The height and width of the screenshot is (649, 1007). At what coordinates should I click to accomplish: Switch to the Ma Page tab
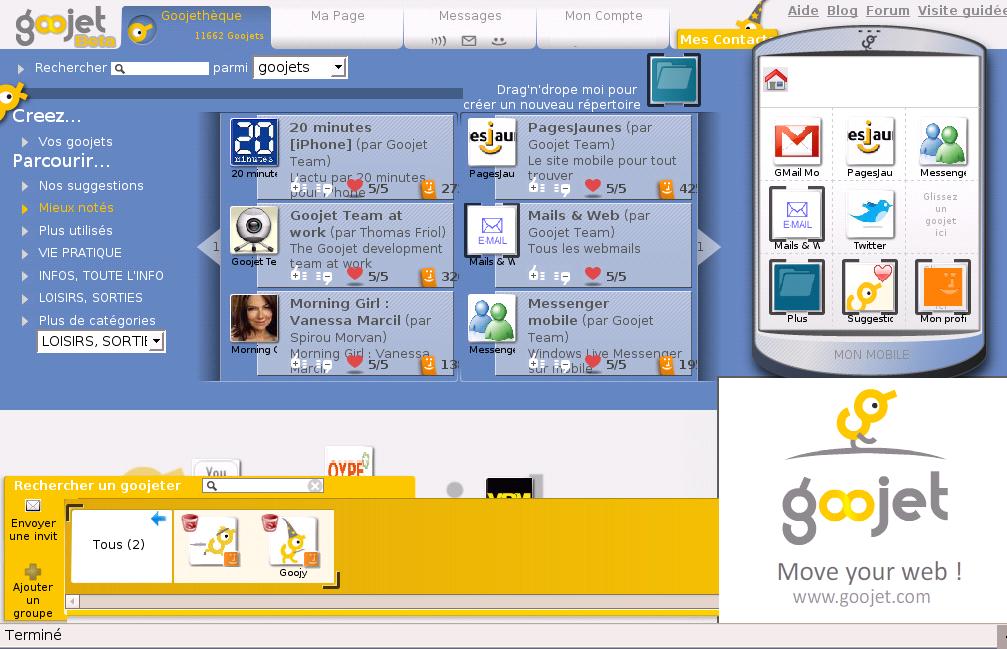click(337, 27)
